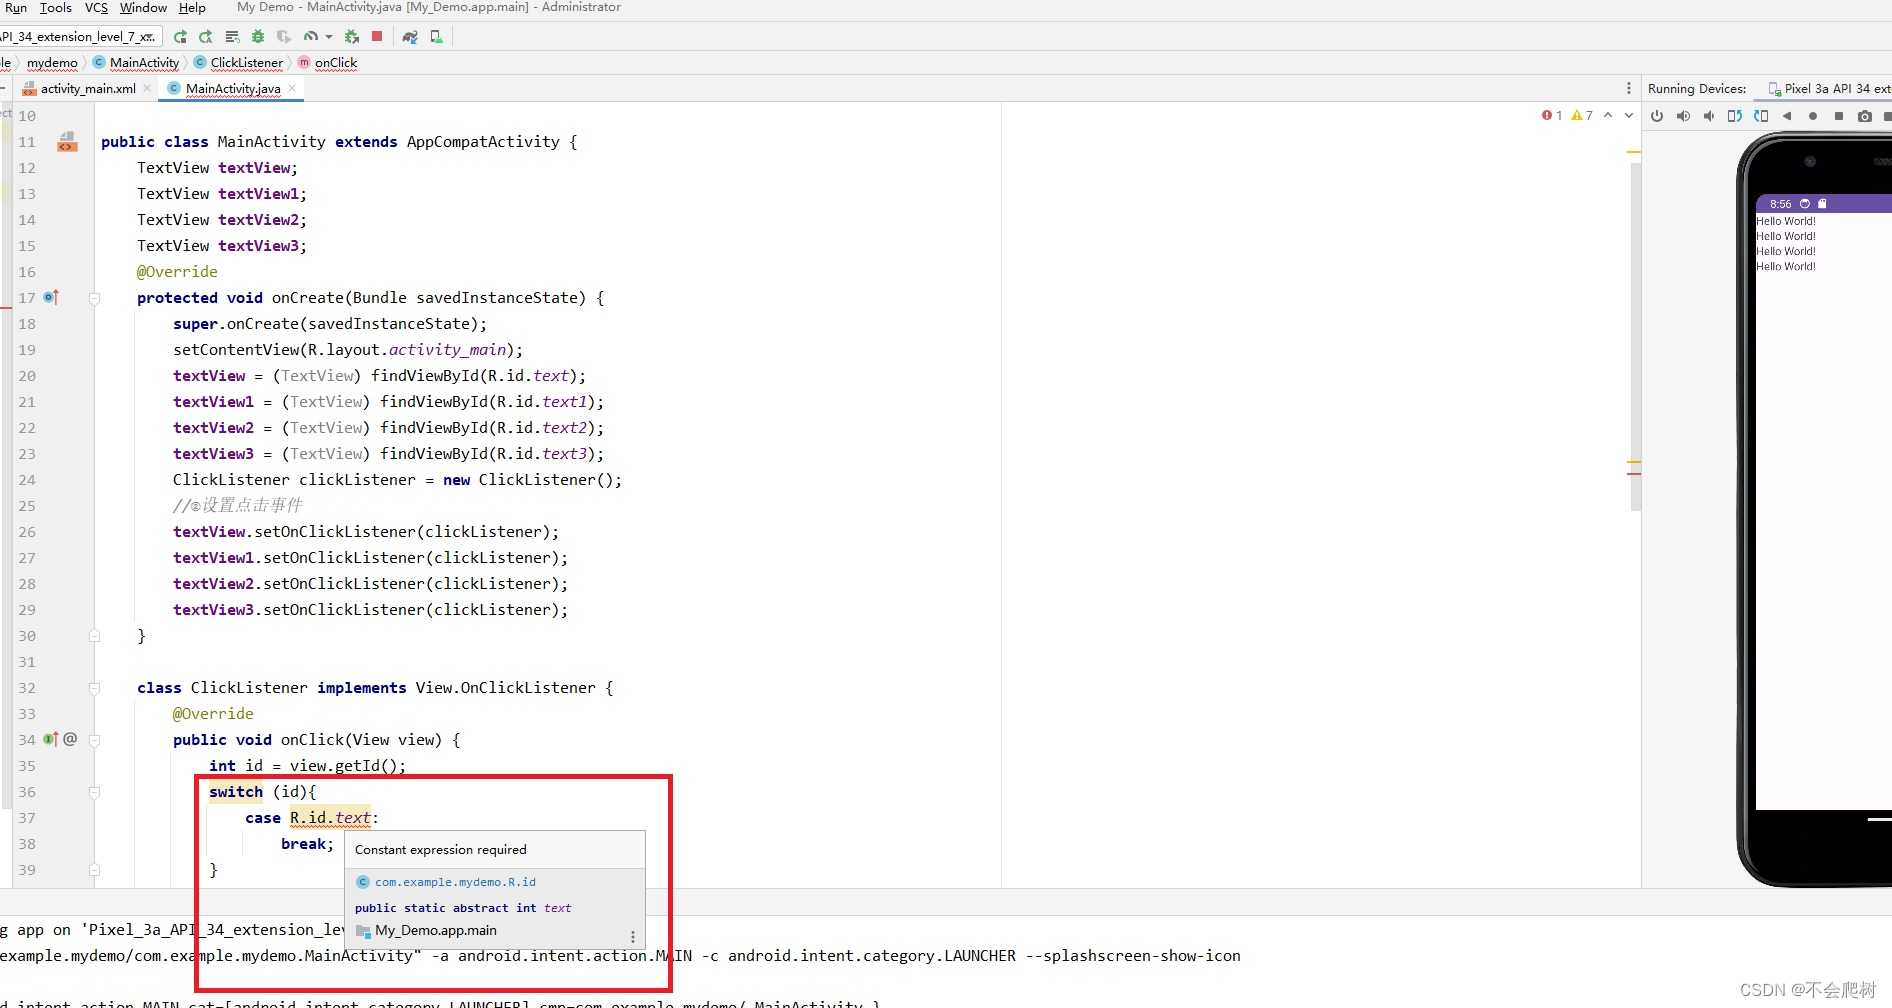
Task: Click the implements gutter icon on line 34
Action: pyautogui.click(x=51, y=739)
